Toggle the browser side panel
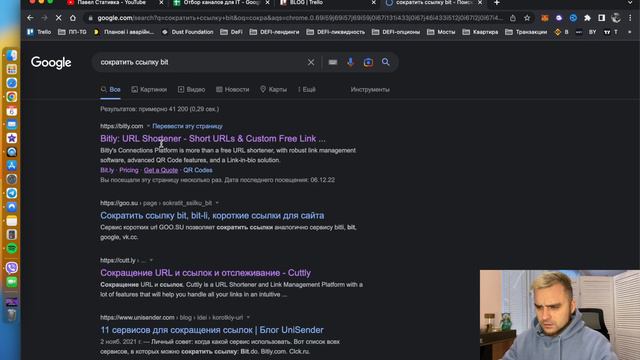Viewport: 640px width, 360px height. [602, 18]
